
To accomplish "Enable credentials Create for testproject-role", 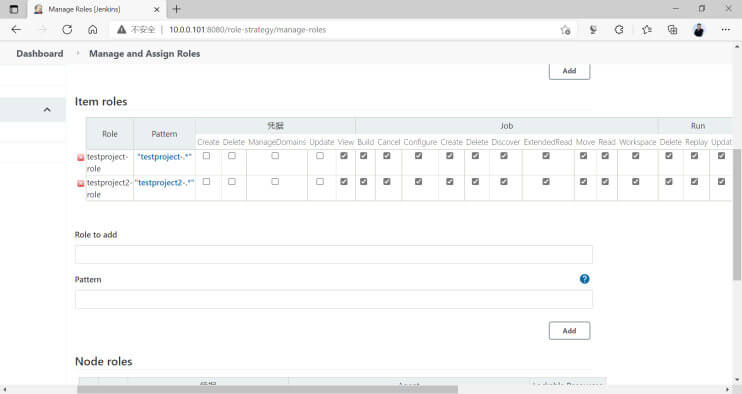I will 206,156.
